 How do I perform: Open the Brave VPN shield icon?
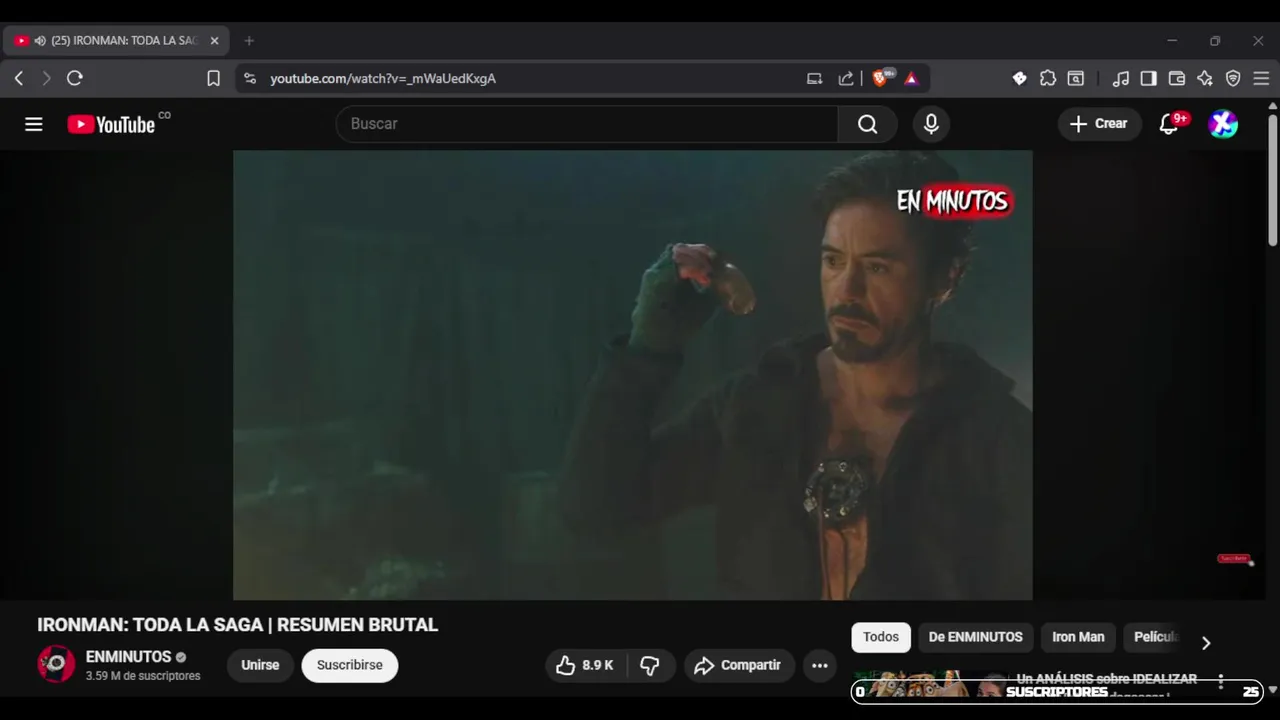[1233, 78]
